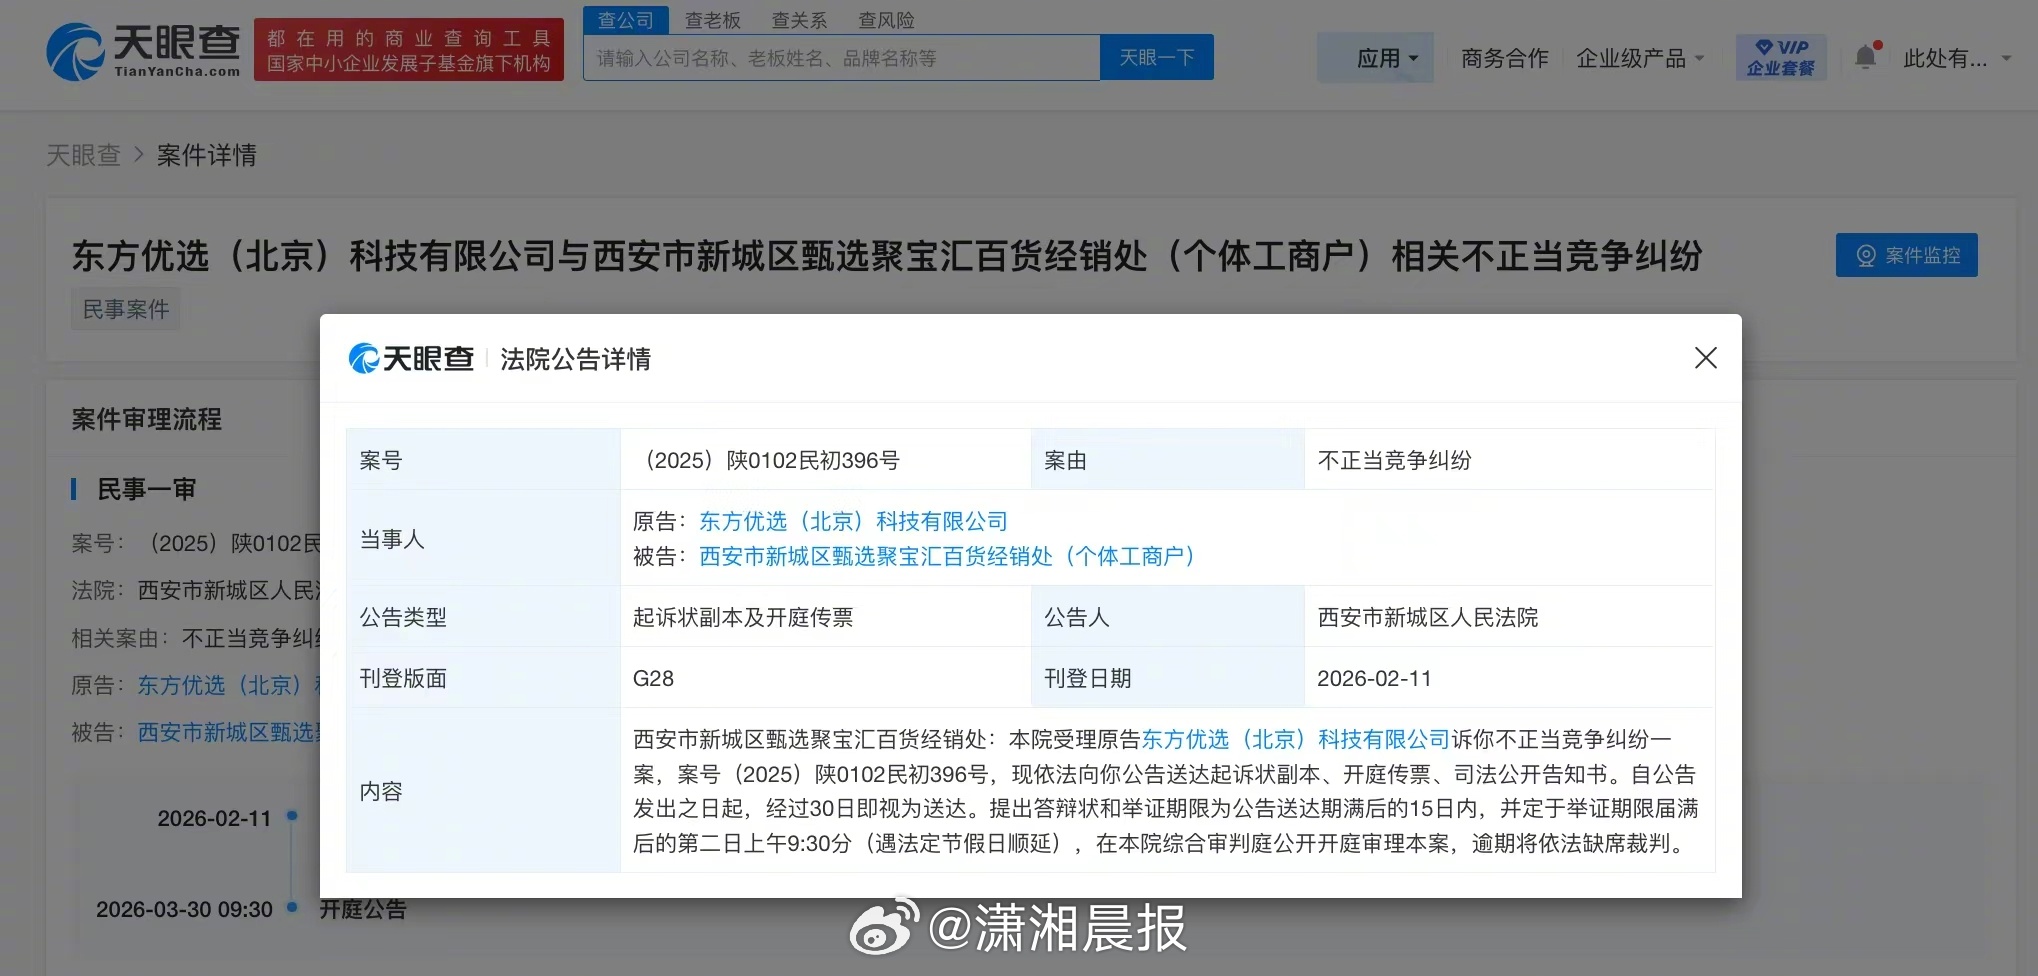Open the notification bell with red badge
The height and width of the screenshot is (976, 2038).
point(1866,57)
